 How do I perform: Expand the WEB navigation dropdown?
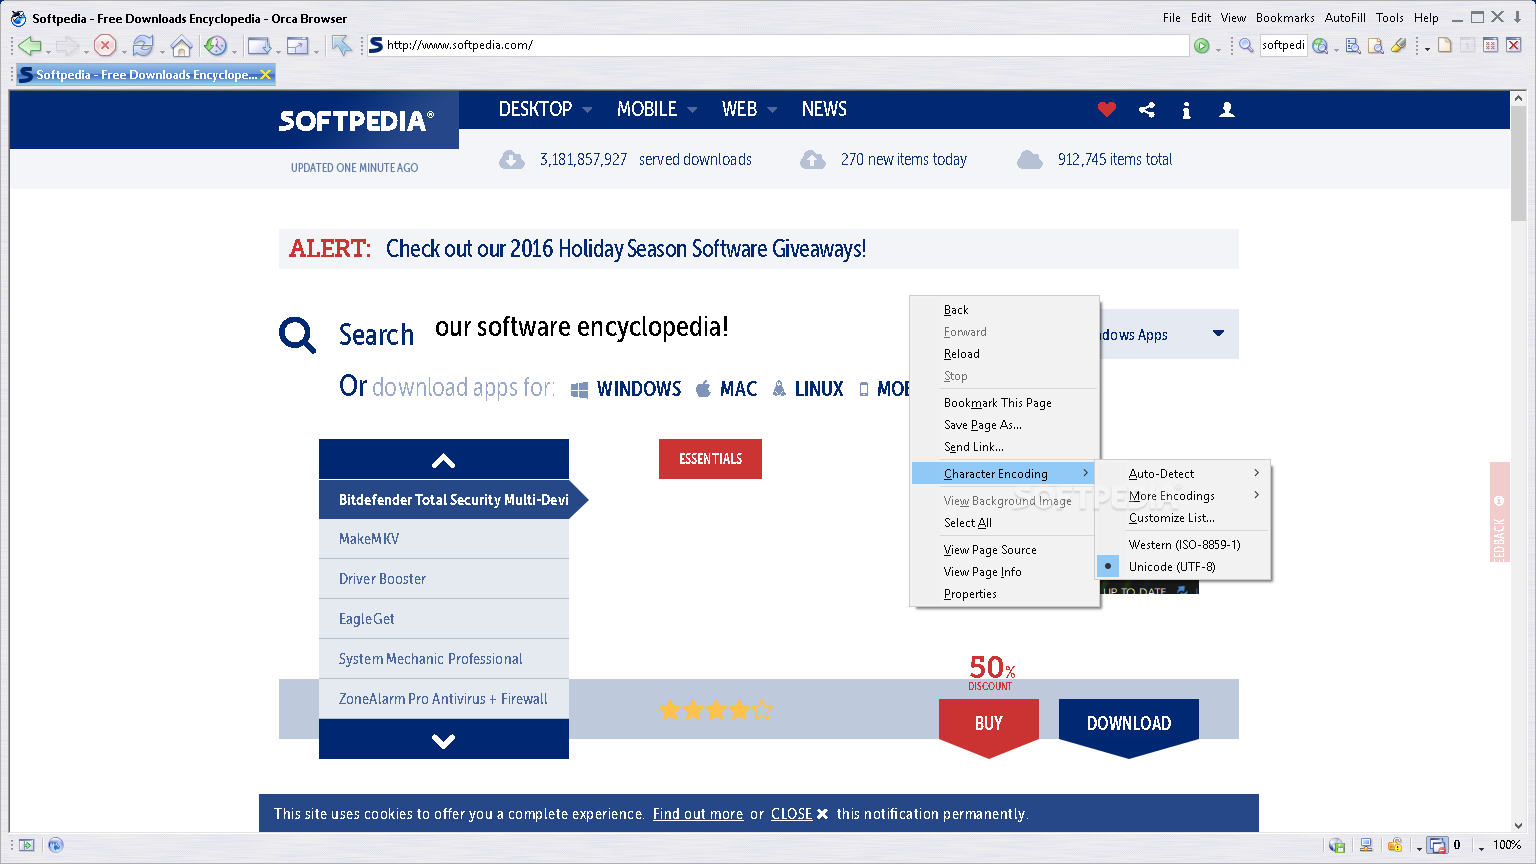click(x=772, y=110)
